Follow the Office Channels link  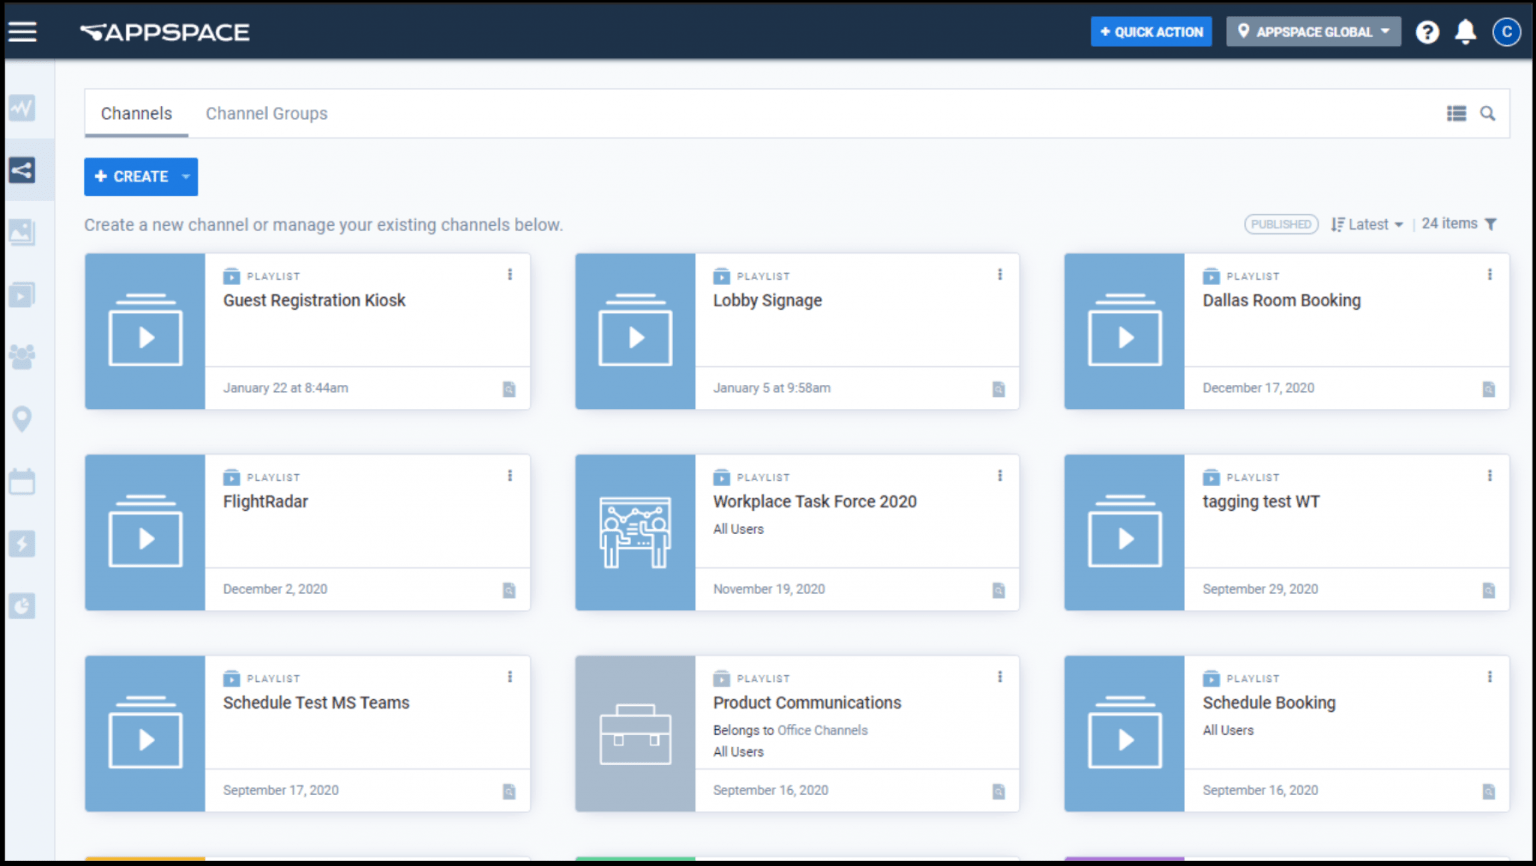click(822, 730)
